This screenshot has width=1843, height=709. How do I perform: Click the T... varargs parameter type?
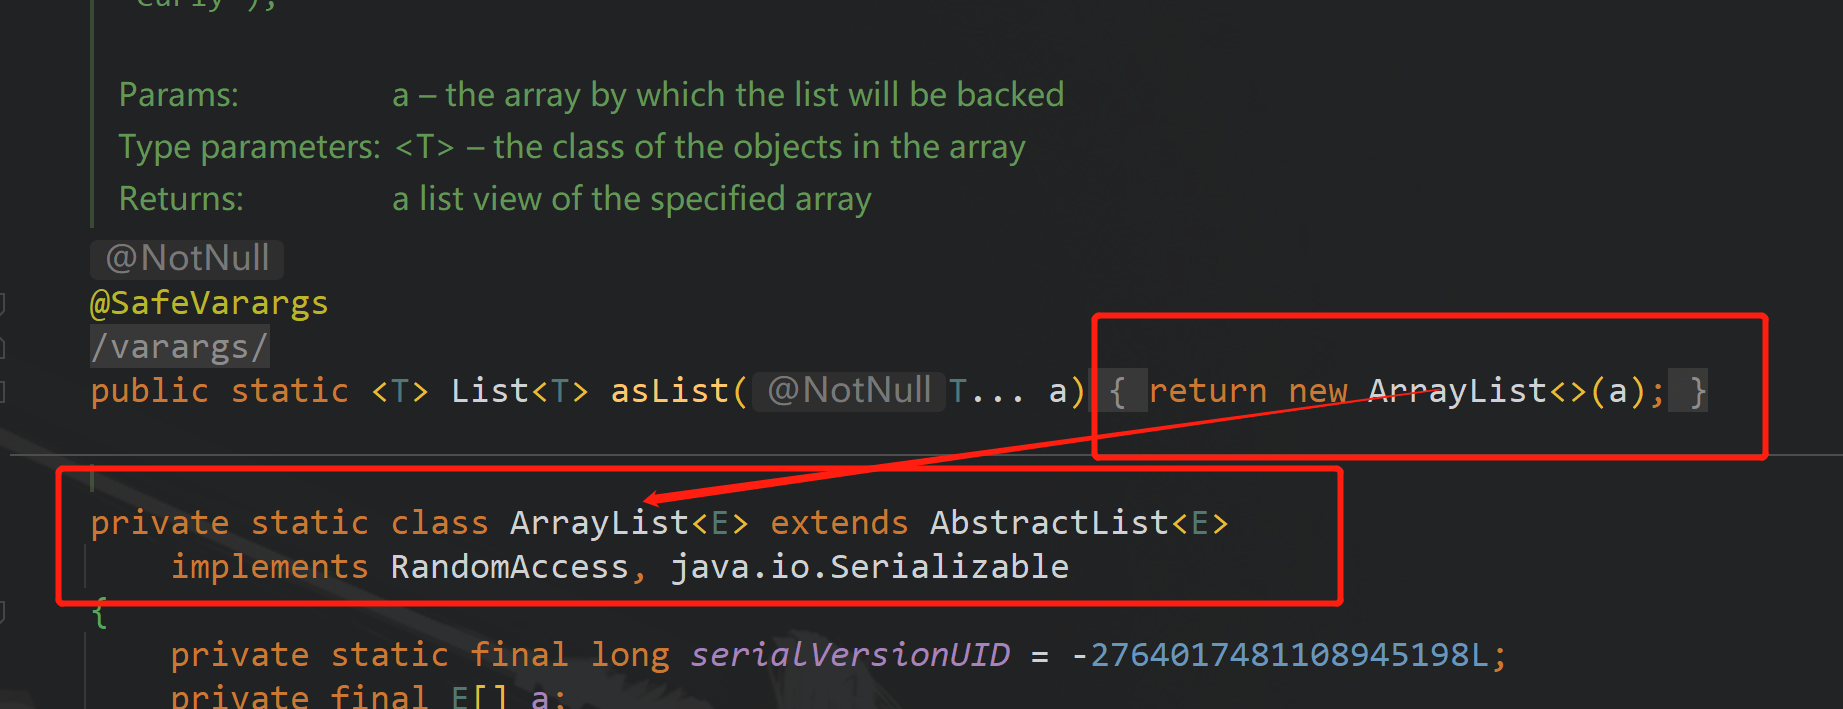987,391
